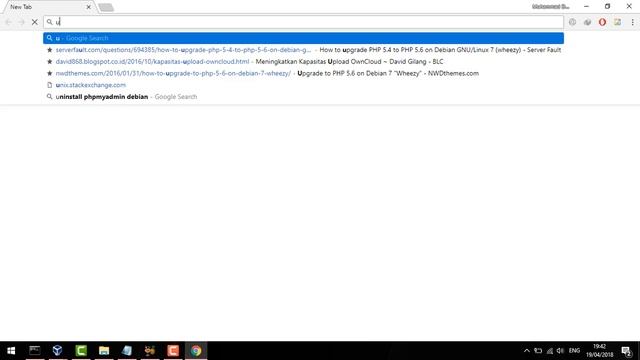The image size is (640, 360).
Task: Stop loading the page with the X button
Action: [35, 22]
